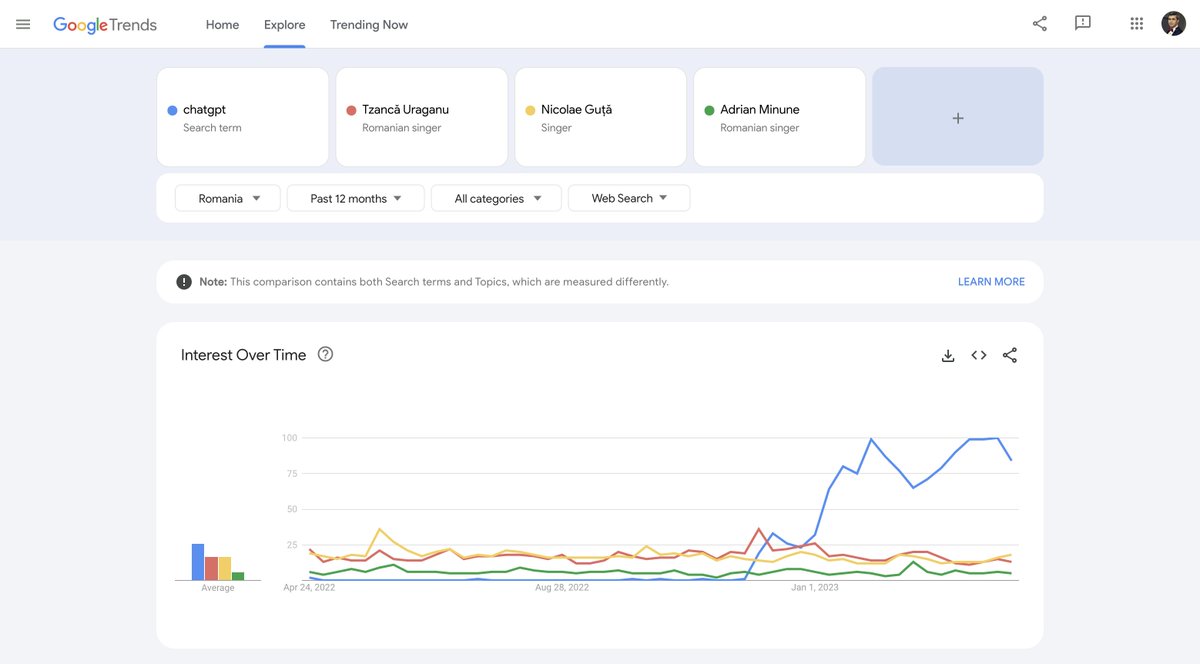Click the share icon in header
Image resolution: width=1200 pixels, height=664 pixels.
1040,24
